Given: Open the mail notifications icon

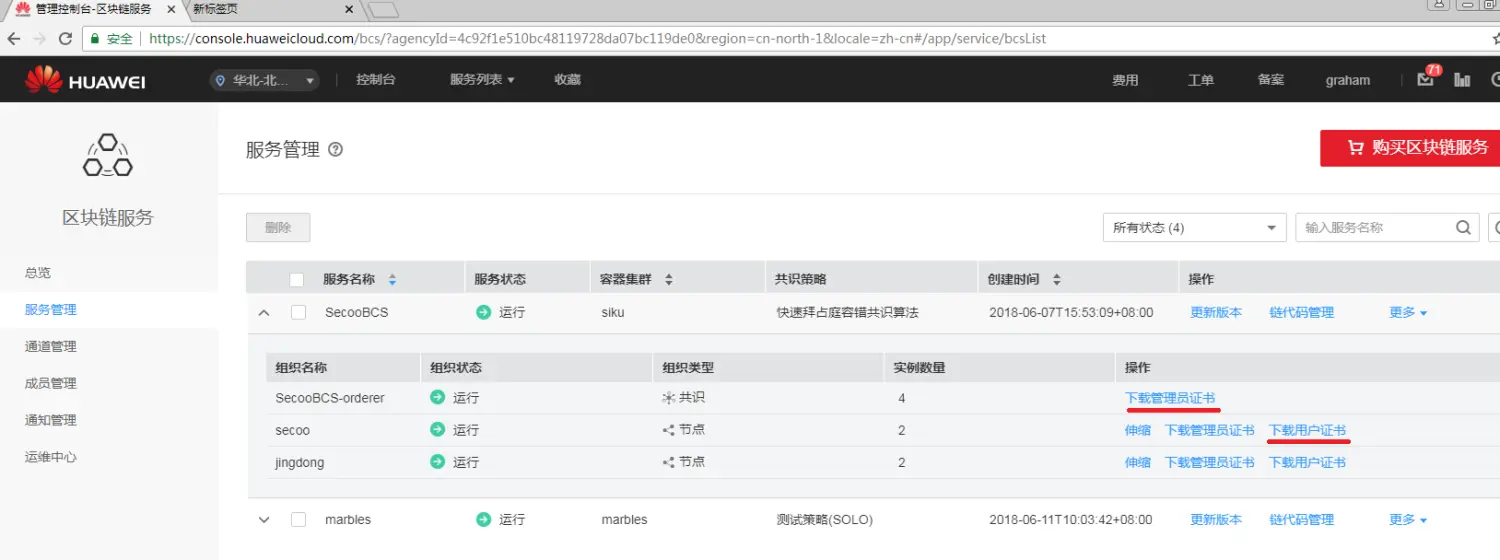Looking at the screenshot, I should [x=1425, y=80].
